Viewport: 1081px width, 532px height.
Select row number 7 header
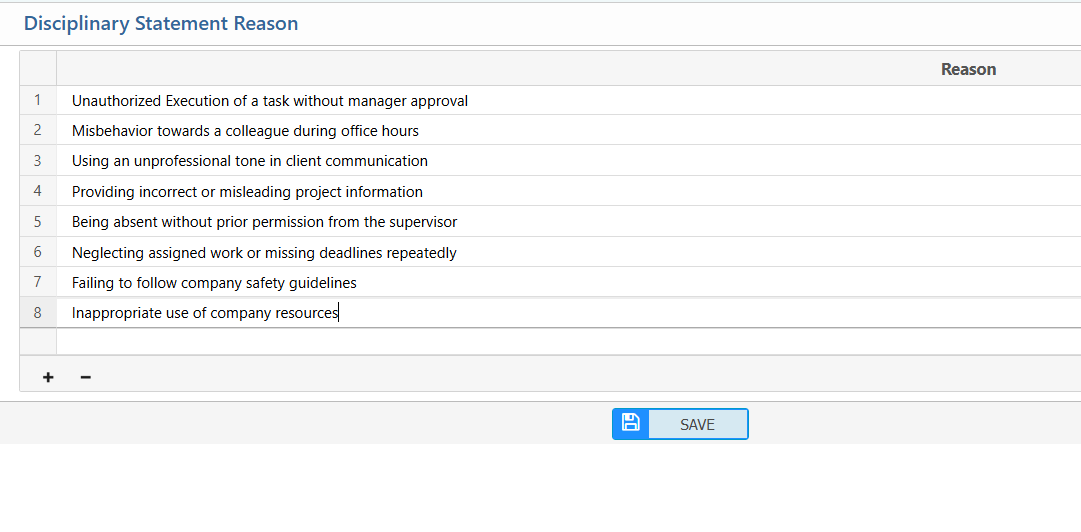[38, 283]
